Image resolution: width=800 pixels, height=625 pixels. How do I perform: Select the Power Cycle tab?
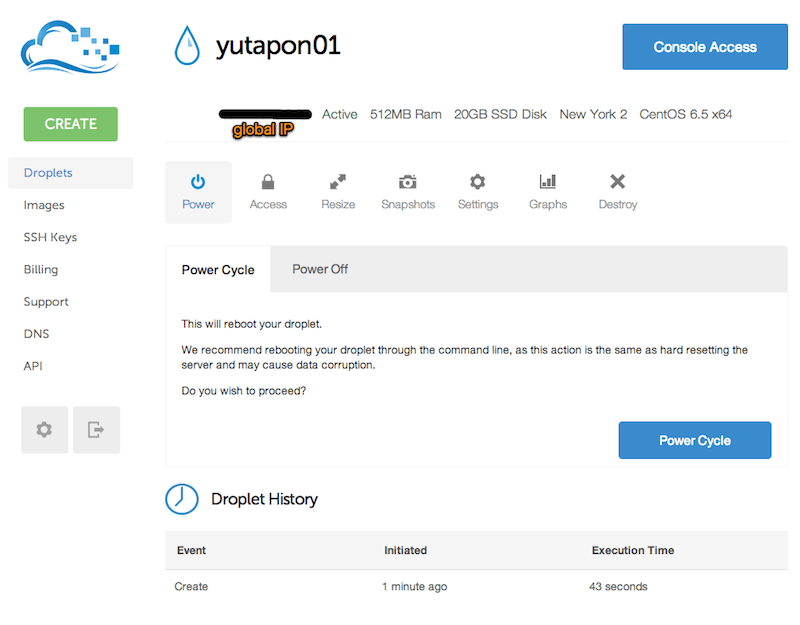click(x=218, y=269)
